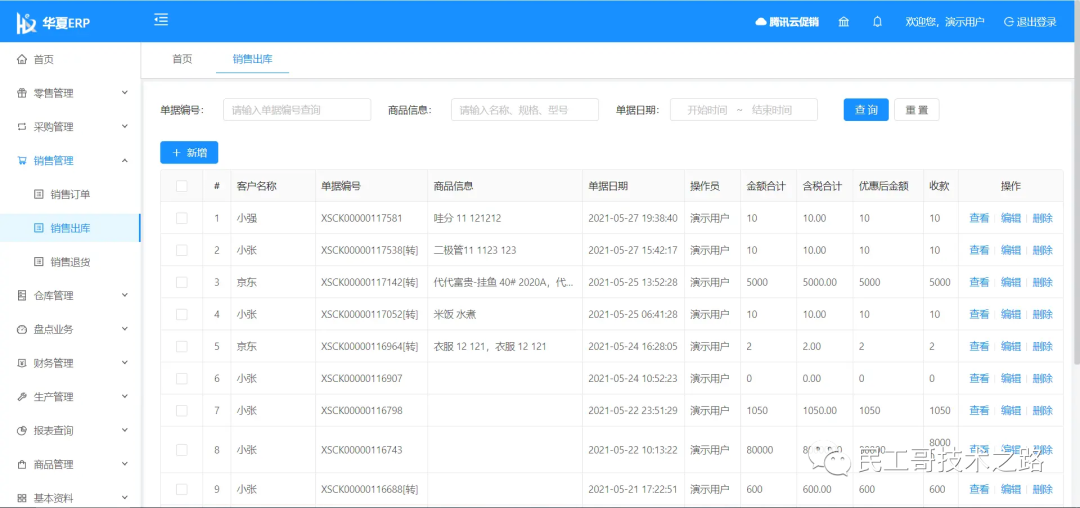This screenshot has height=508, width=1080.
Task: Click the profile icon beside 销售出库
Action: click(x=39, y=229)
